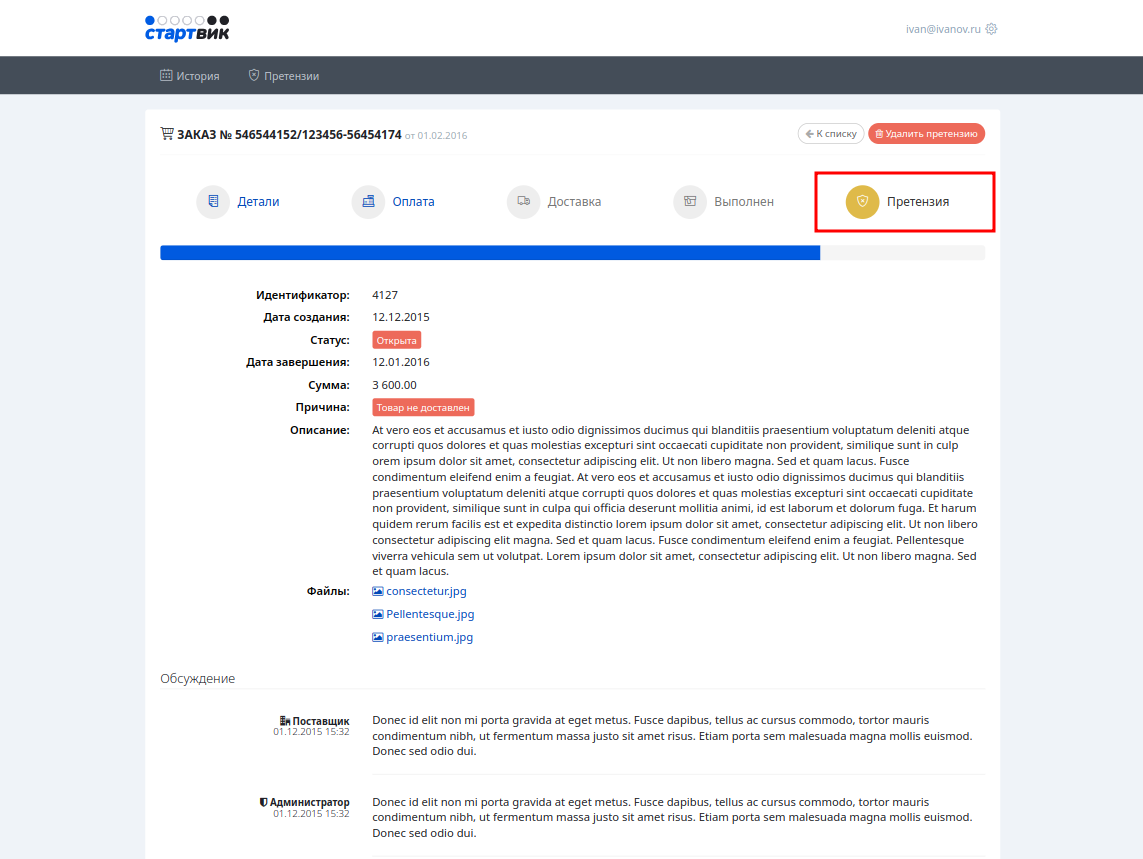1143x859 pixels.
Task: Click the blue order progress bar
Action: 490,253
